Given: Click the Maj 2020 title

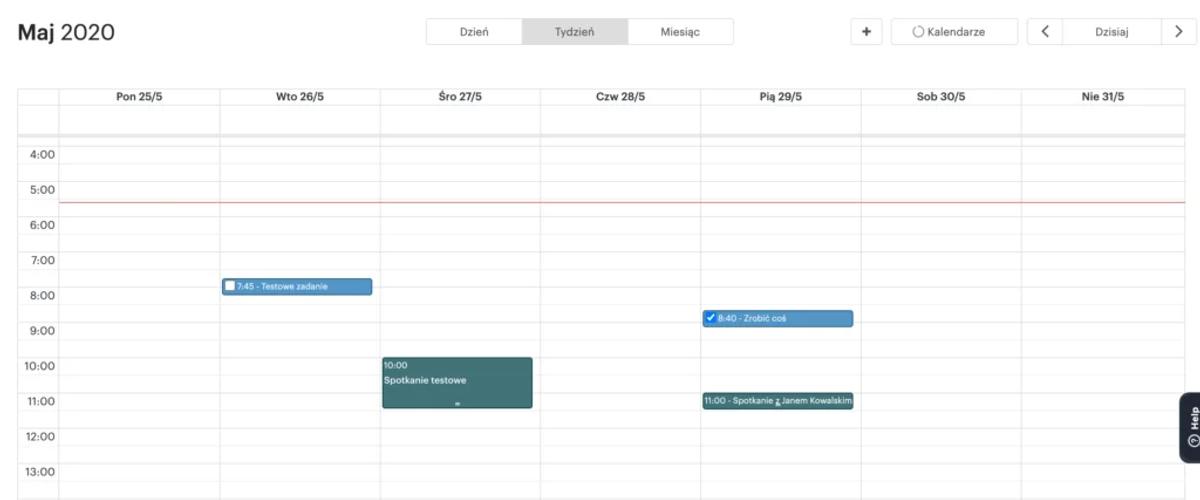Looking at the screenshot, I should click(x=66, y=33).
